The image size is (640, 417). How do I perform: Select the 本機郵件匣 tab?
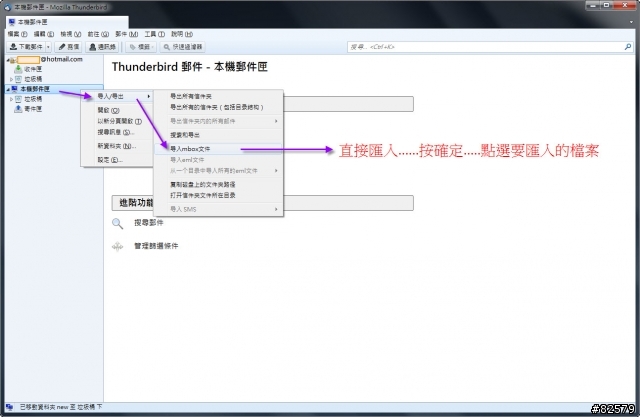pyautogui.click(x=67, y=22)
